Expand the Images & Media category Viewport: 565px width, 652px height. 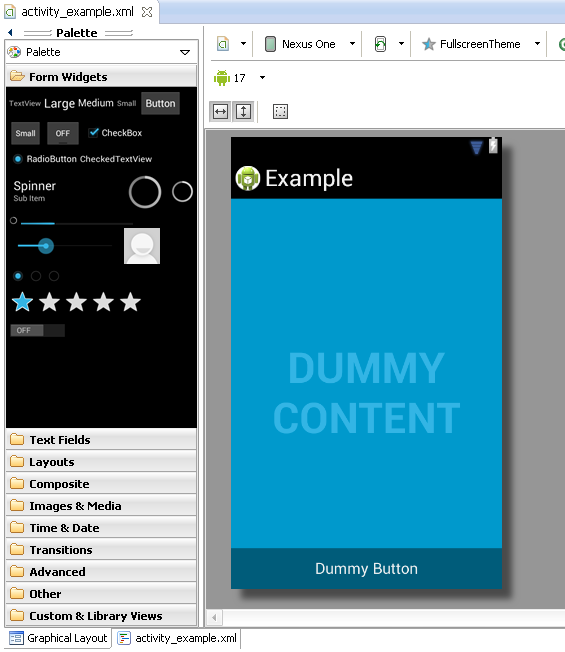pyautogui.click(x=101, y=506)
